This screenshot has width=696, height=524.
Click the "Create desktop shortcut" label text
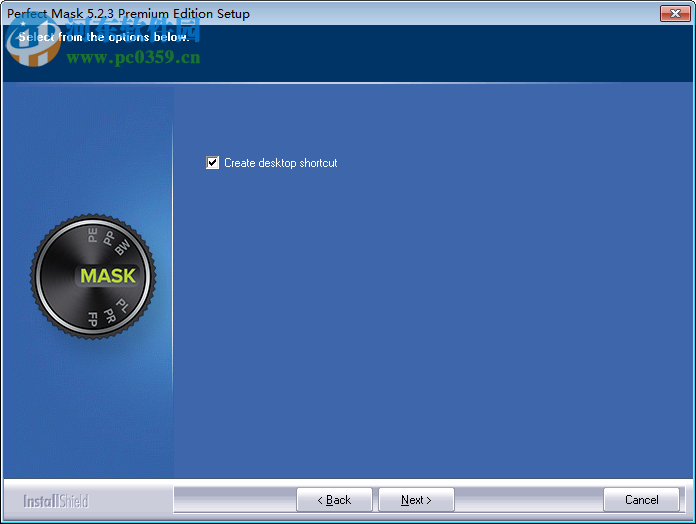point(281,163)
